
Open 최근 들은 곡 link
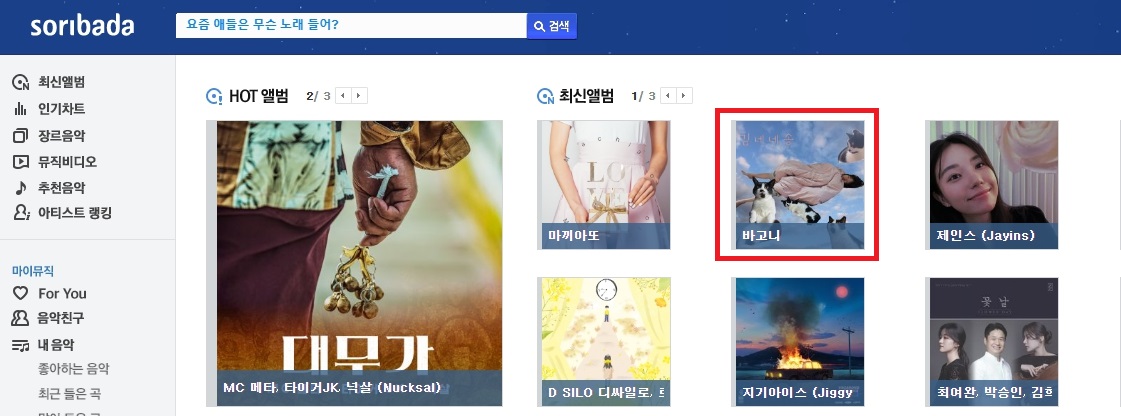69,394
